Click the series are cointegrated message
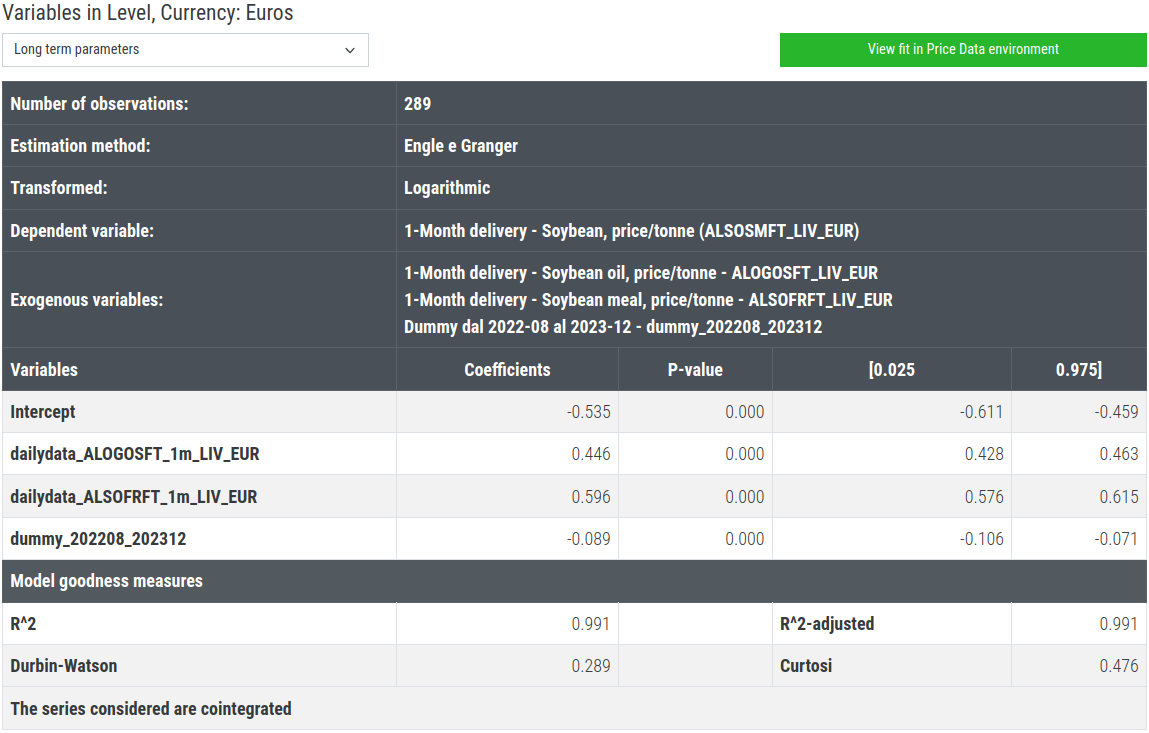1149x733 pixels. [x=151, y=709]
